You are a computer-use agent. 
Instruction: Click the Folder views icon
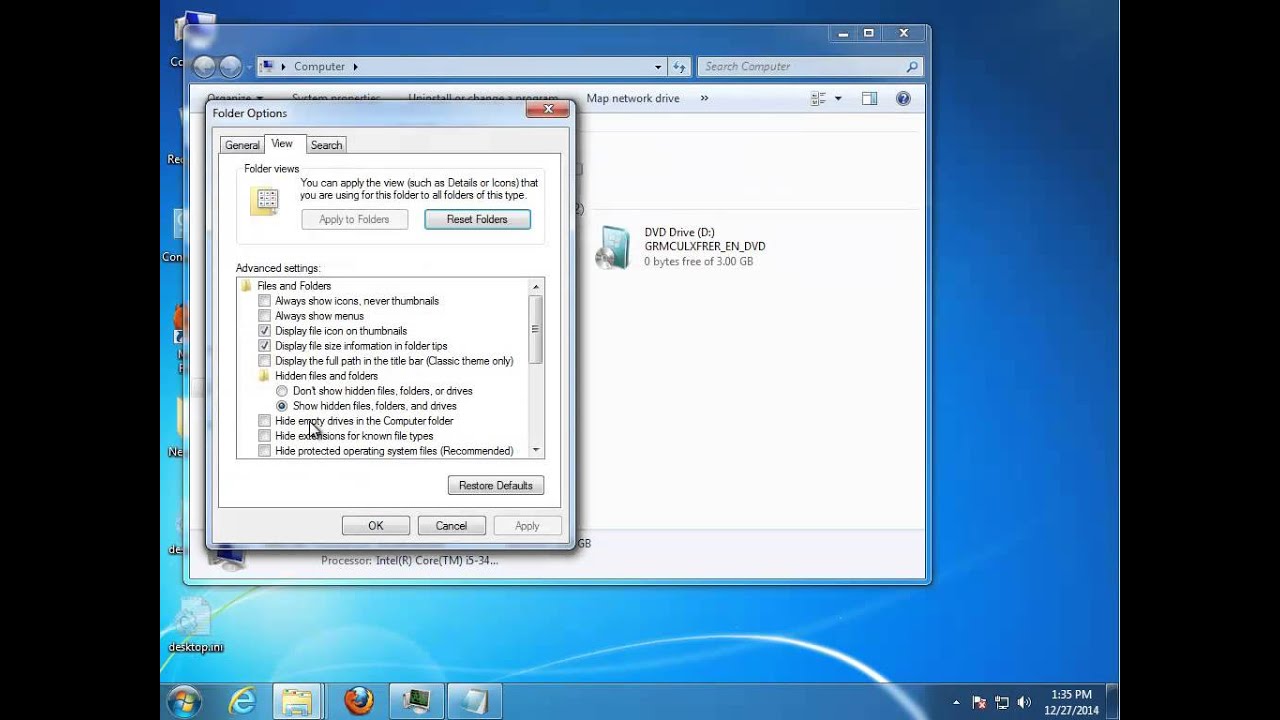(265, 201)
